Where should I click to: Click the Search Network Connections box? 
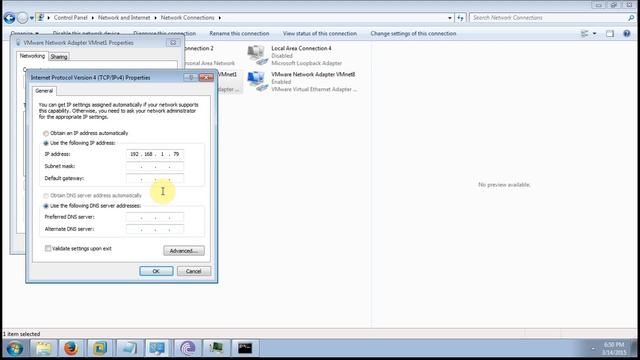click(x=548, y=18)
